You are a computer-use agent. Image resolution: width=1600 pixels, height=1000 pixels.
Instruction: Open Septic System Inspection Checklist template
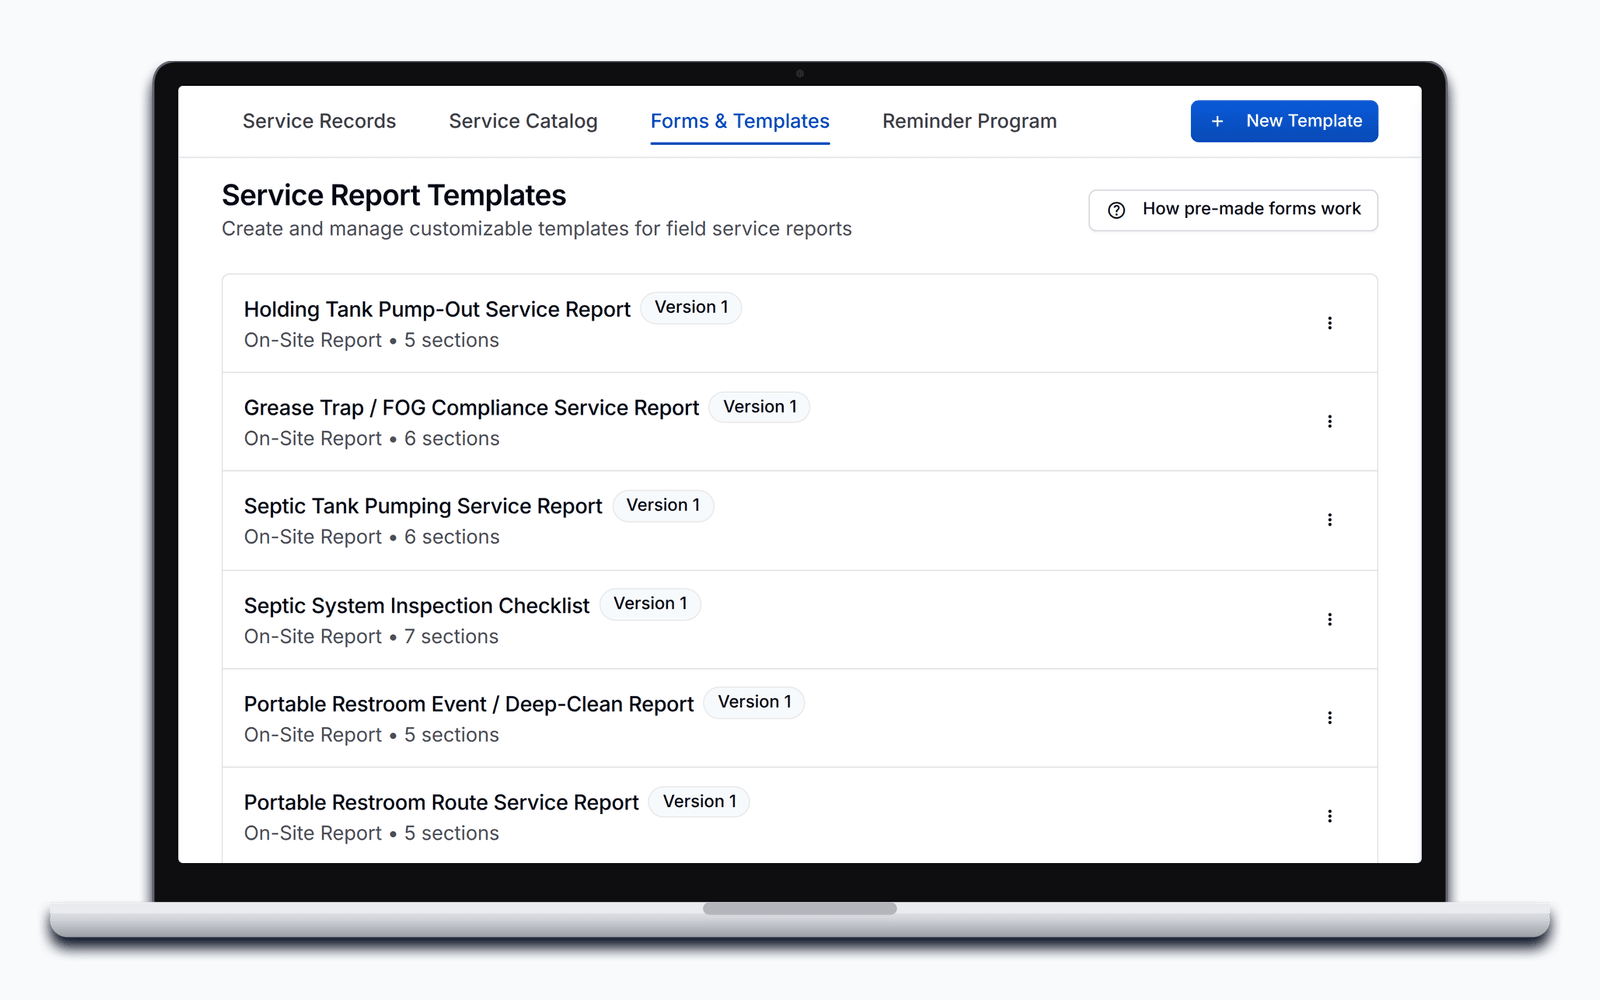tap(417, 606)
